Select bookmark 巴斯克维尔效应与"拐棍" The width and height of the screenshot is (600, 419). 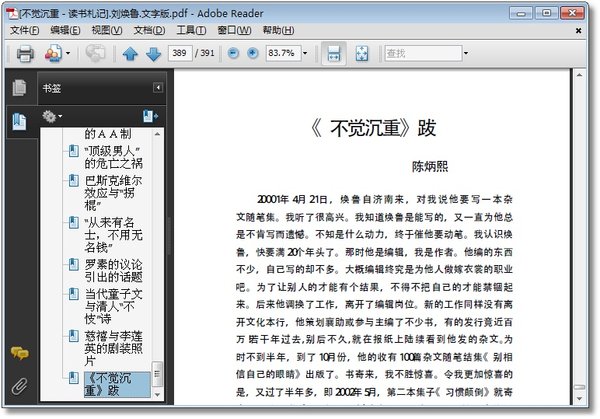(x=113, y=193)
